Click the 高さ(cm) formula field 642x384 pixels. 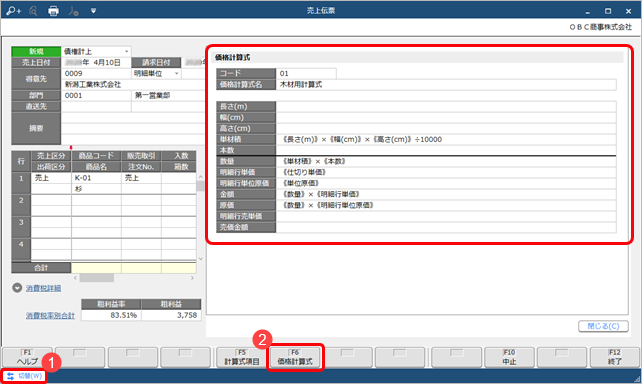pyautogui.click(x=446, y=129)
